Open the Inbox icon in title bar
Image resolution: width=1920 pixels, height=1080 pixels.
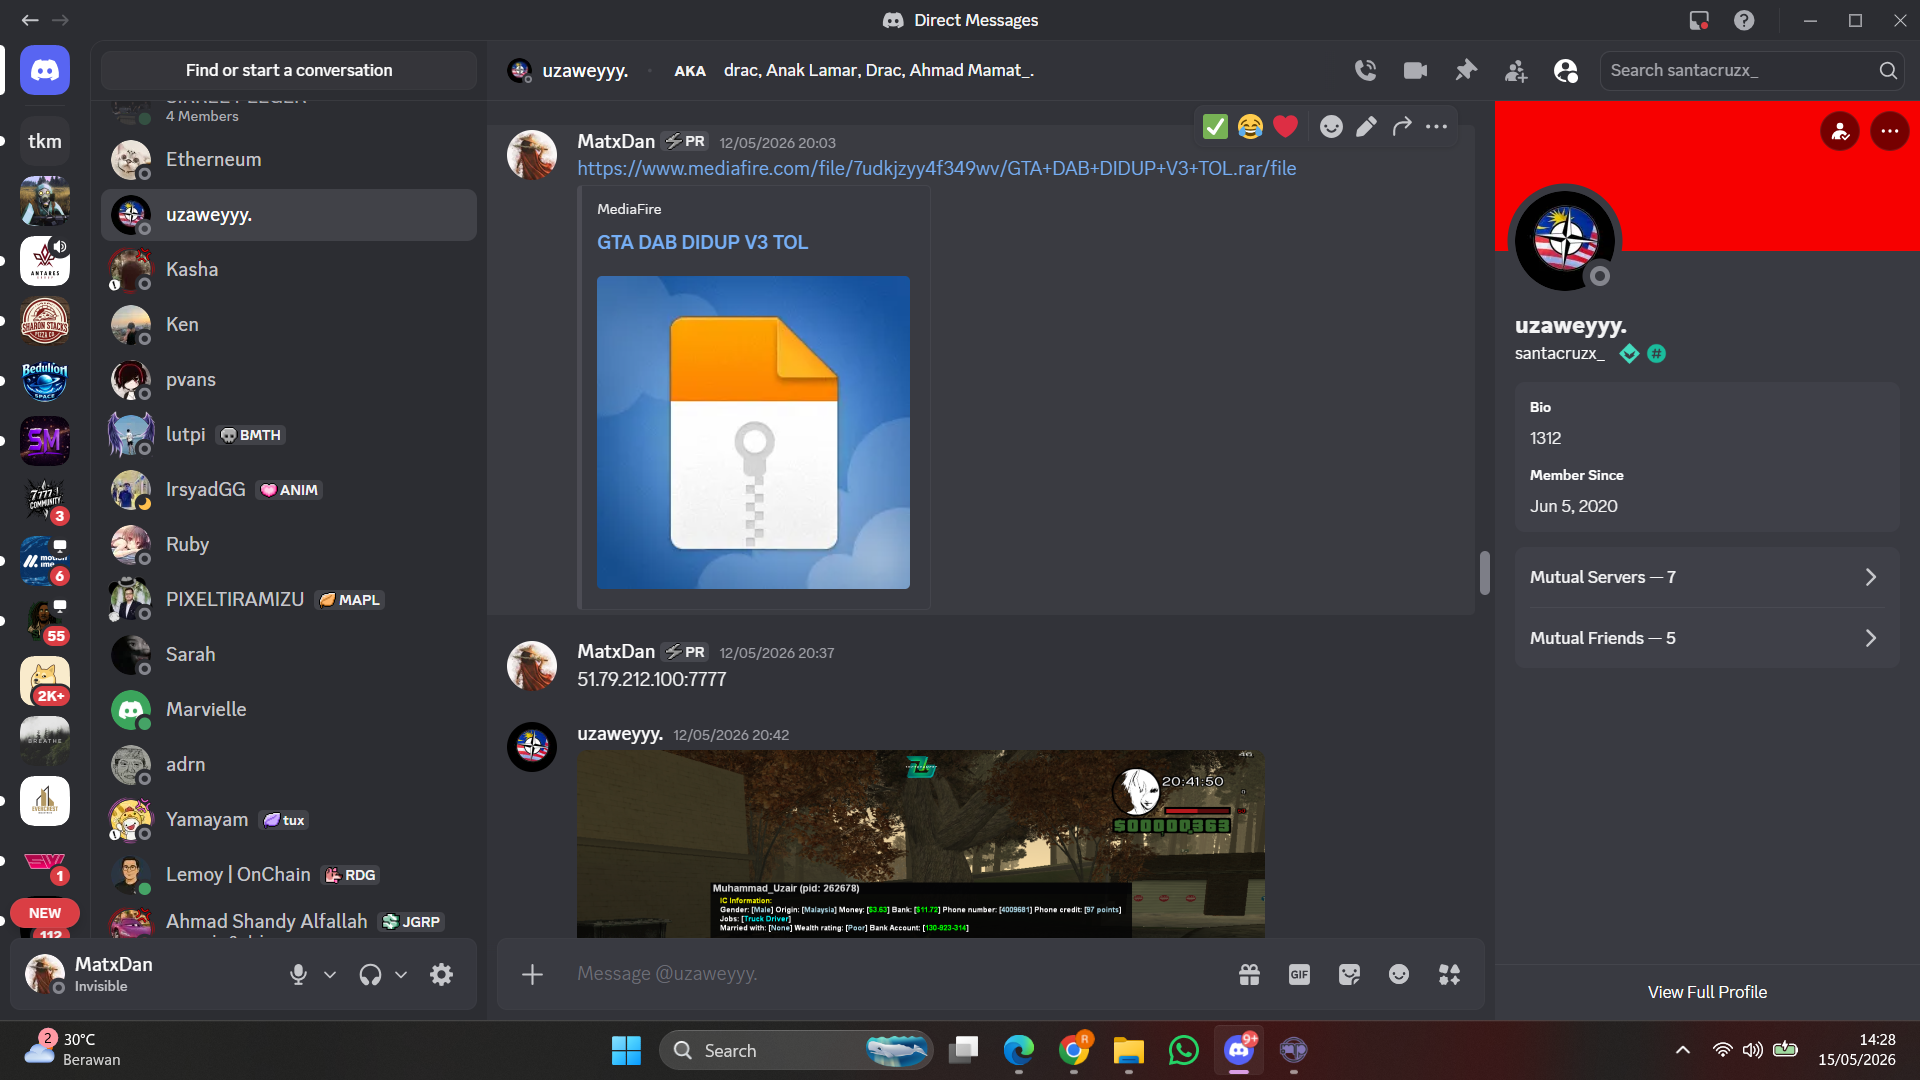1699,20
